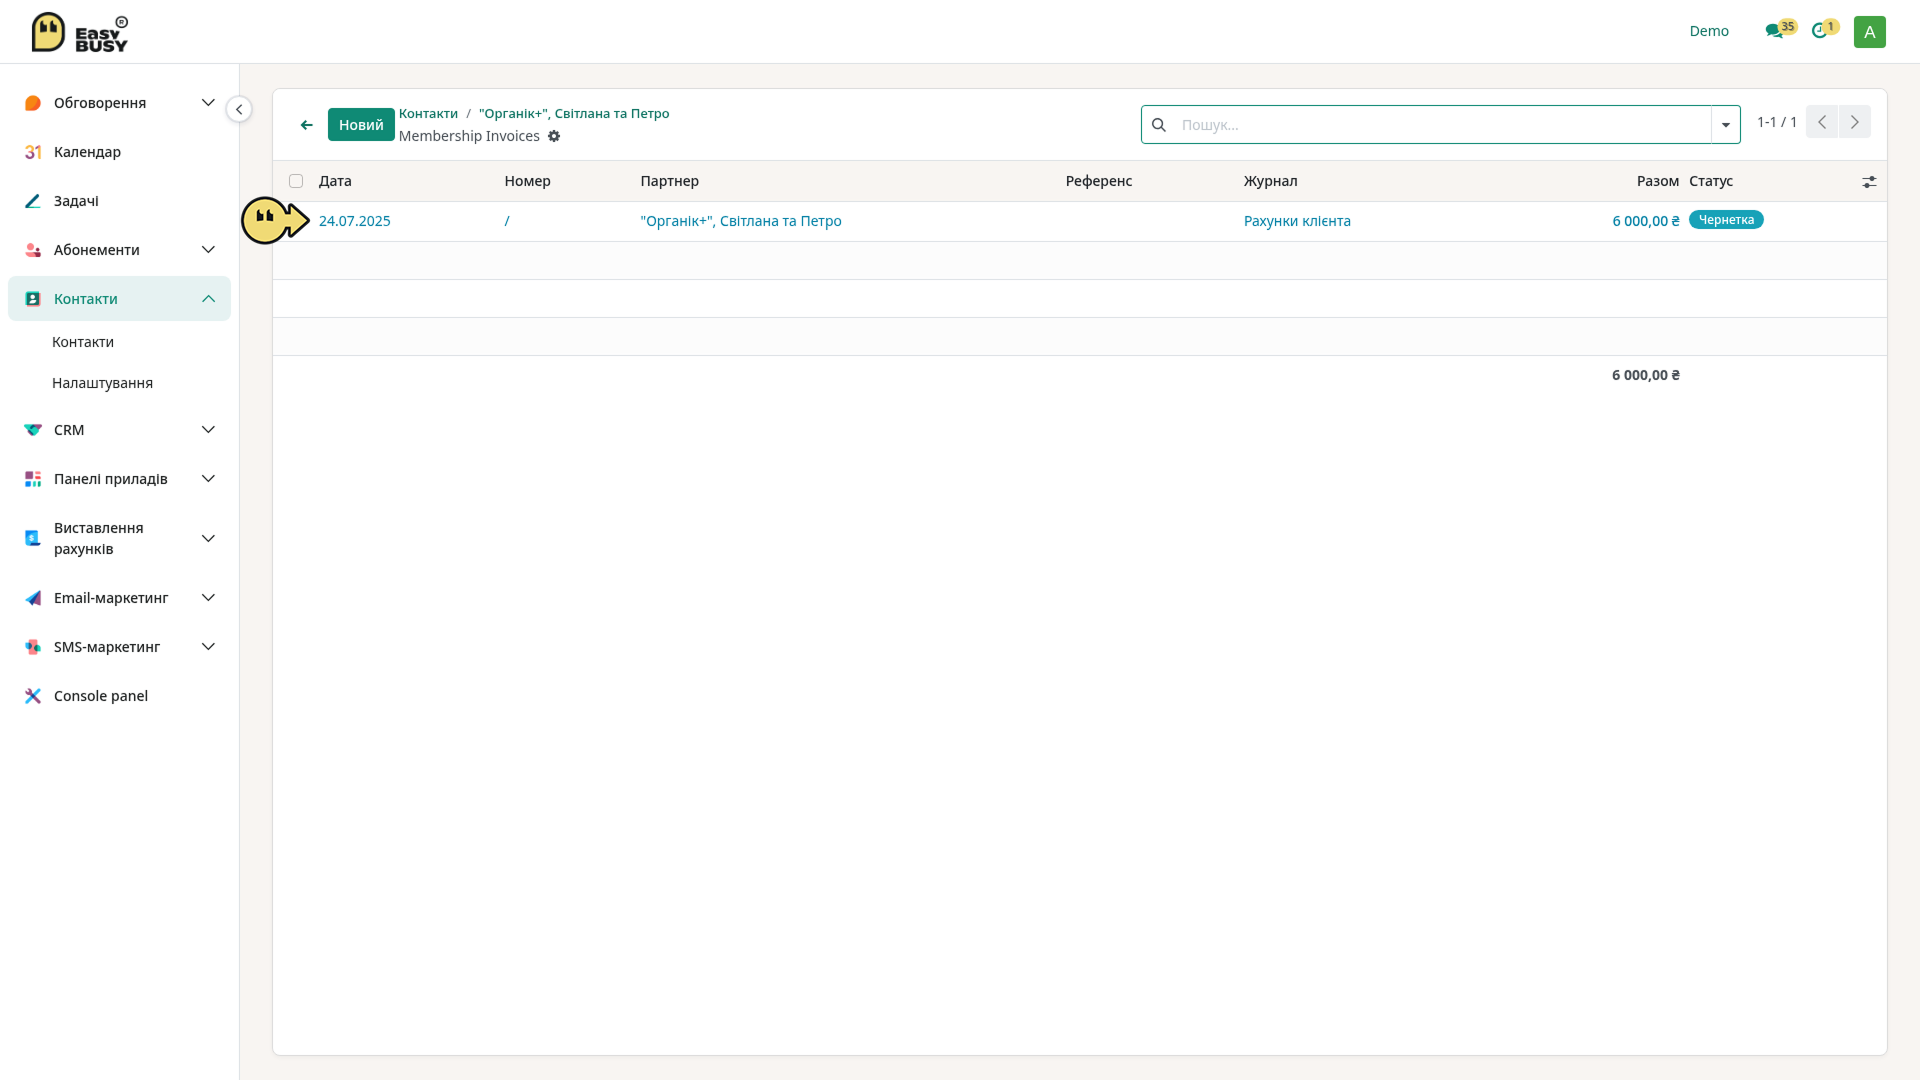The height and width of the screenshot is (1080, 1920).
Task: Expand the Абонементи sidebar section
Action: tap(119, 250)
